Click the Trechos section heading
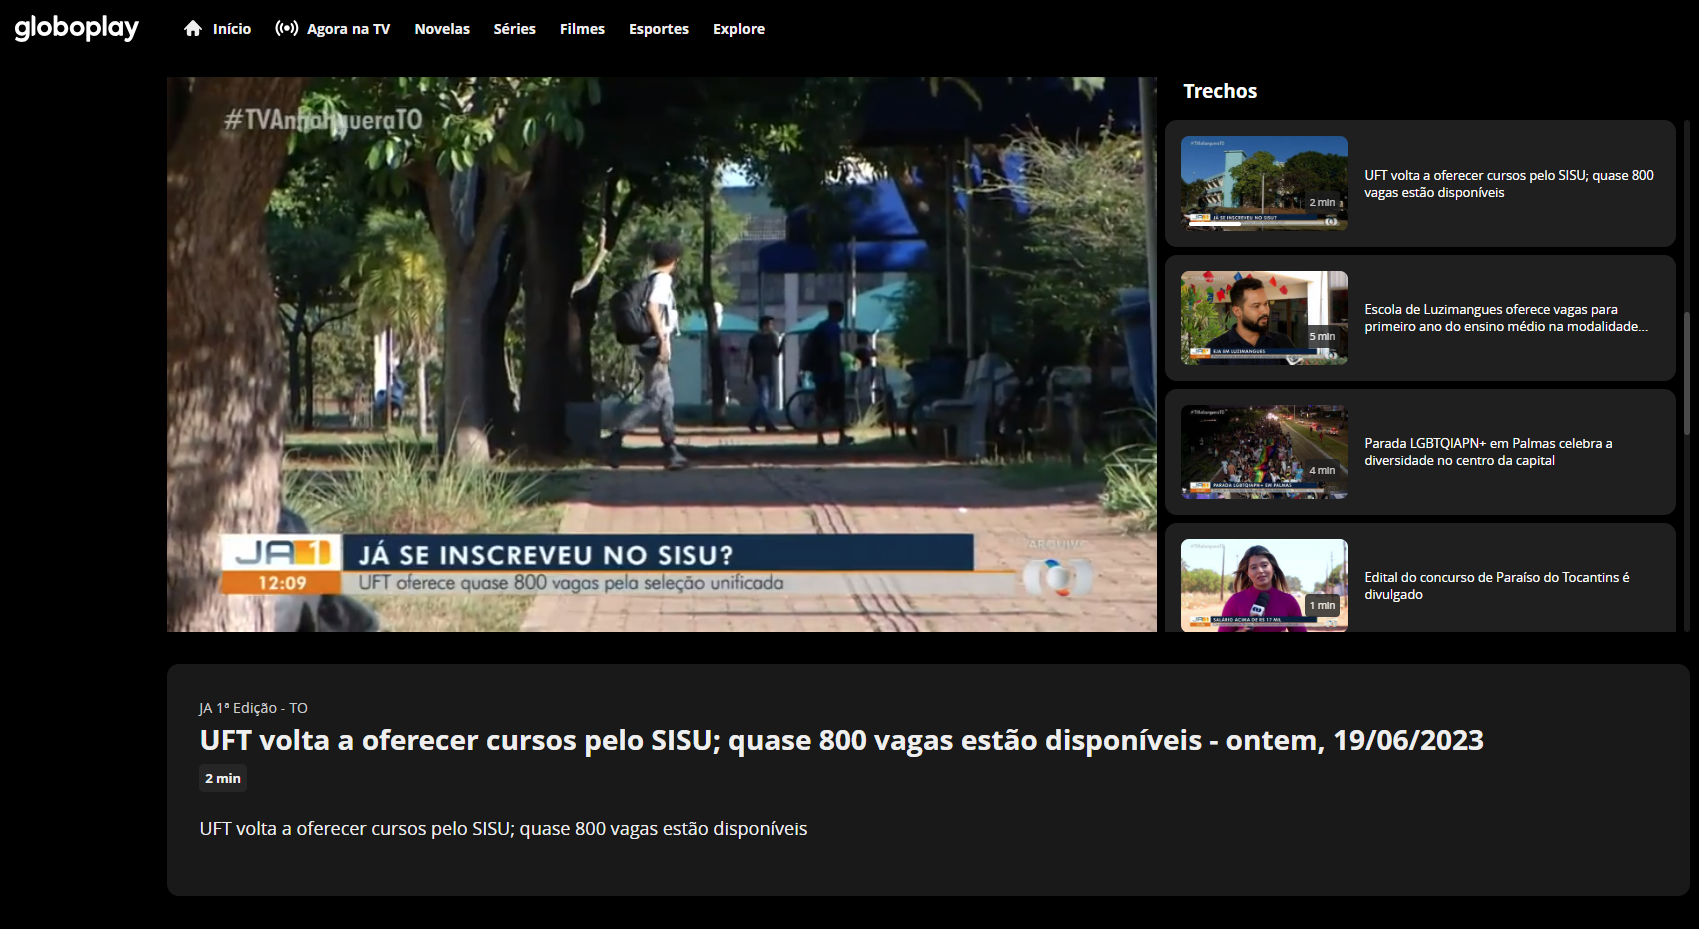Image resolution: width=1699 pixels, height=929 pixels. (x=1220, y=91)
